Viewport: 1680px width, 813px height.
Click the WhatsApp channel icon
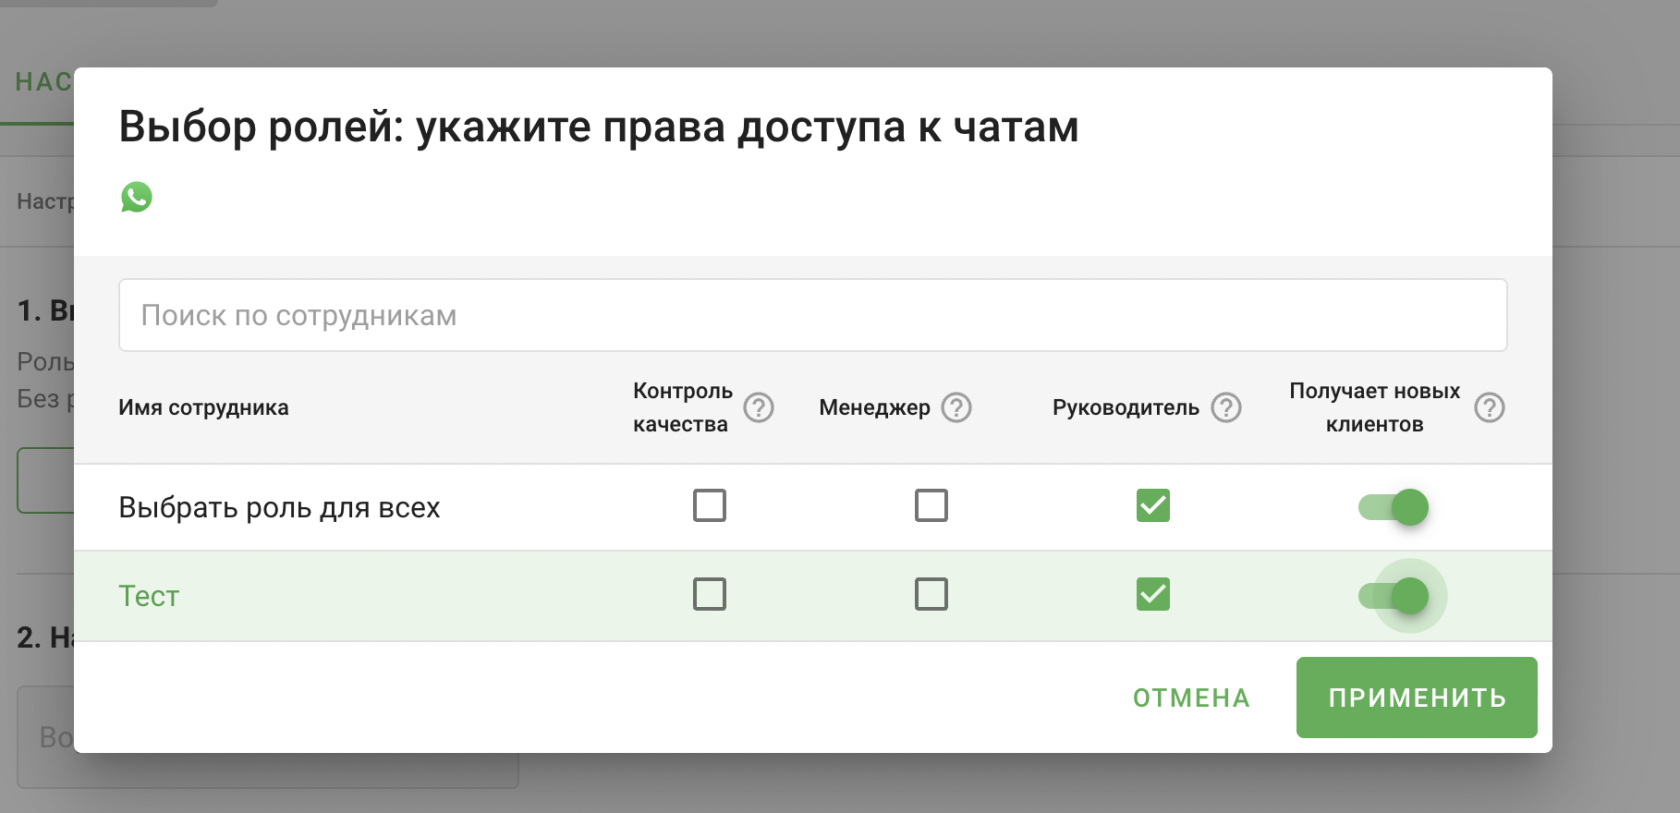137,197
